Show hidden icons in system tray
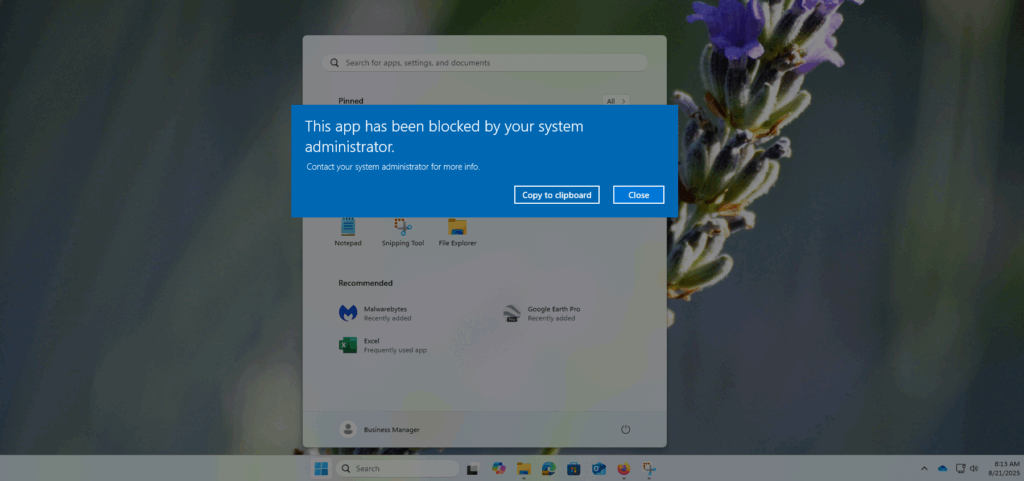Viewport: 1024px width, 481px height. pos(924,468)
